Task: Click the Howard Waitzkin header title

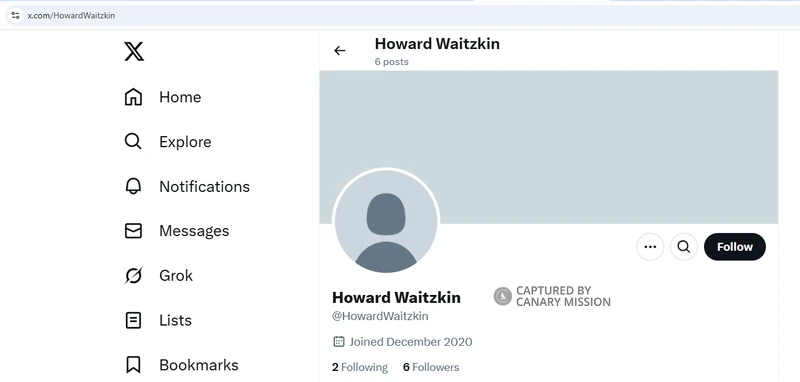Action: (437, 44)
